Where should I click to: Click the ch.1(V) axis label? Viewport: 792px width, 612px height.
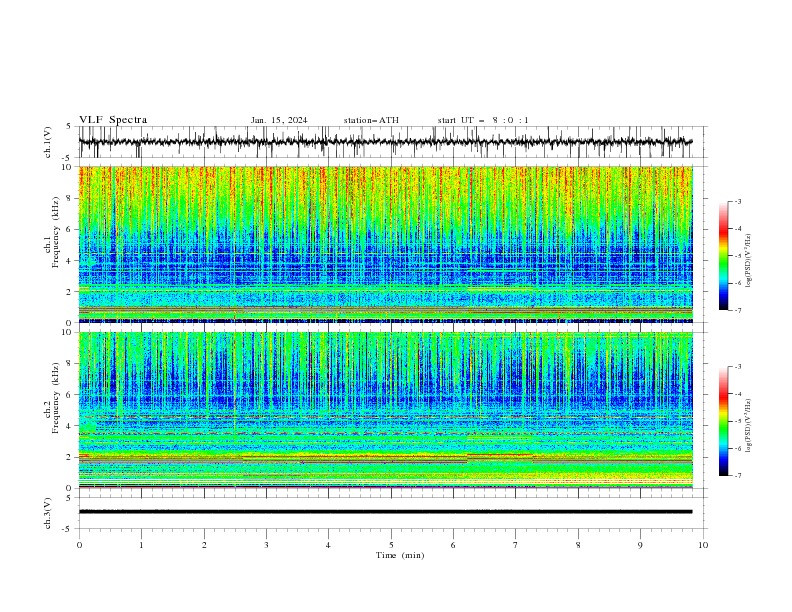pos(48,142)
